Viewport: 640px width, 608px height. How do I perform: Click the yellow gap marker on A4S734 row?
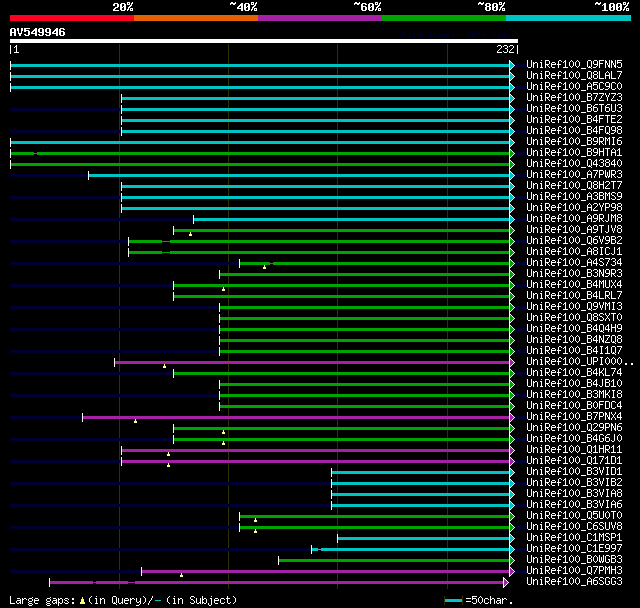pos(264,267)
